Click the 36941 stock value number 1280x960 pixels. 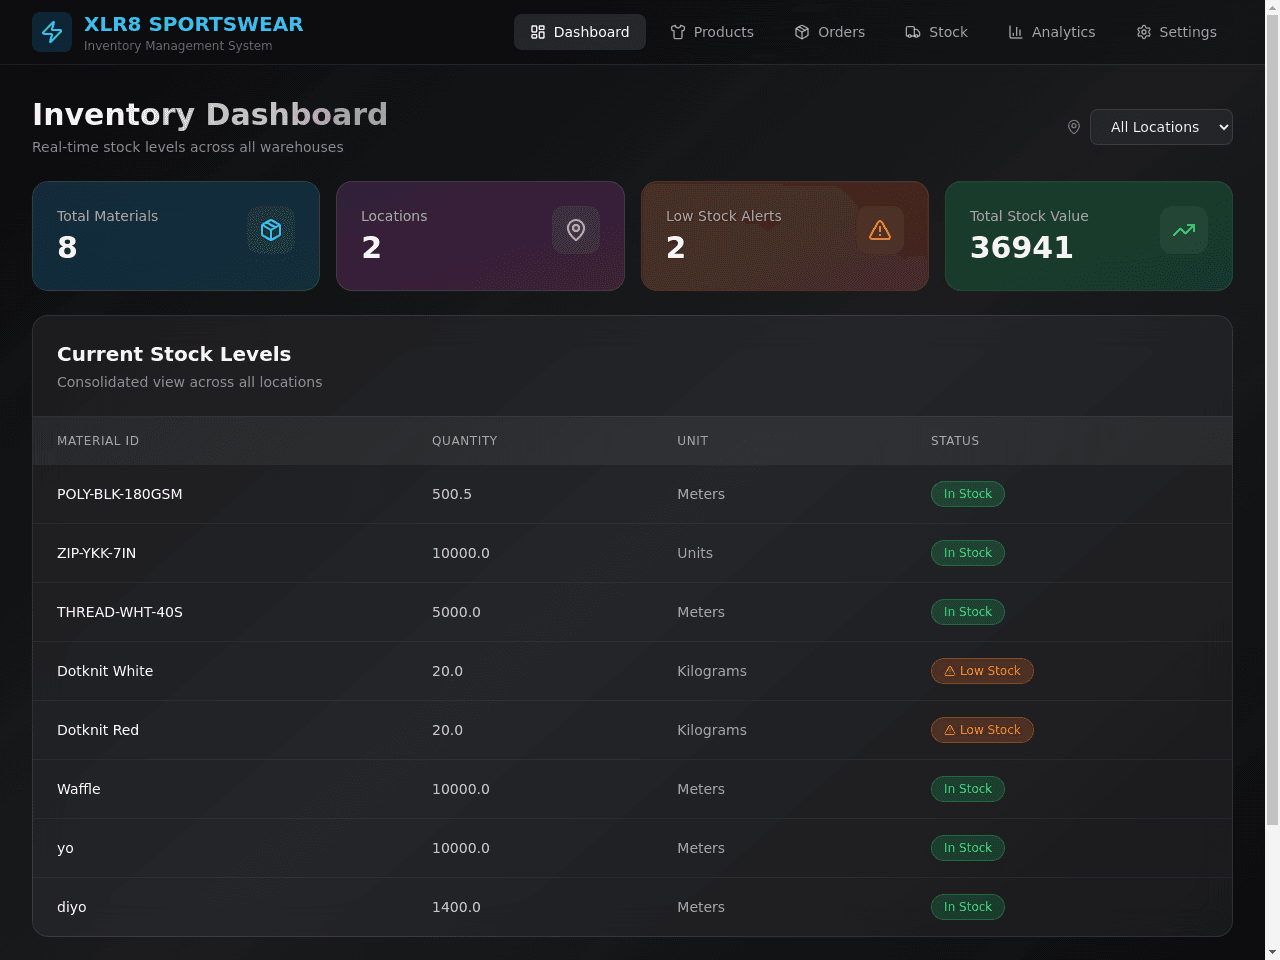1021,248
